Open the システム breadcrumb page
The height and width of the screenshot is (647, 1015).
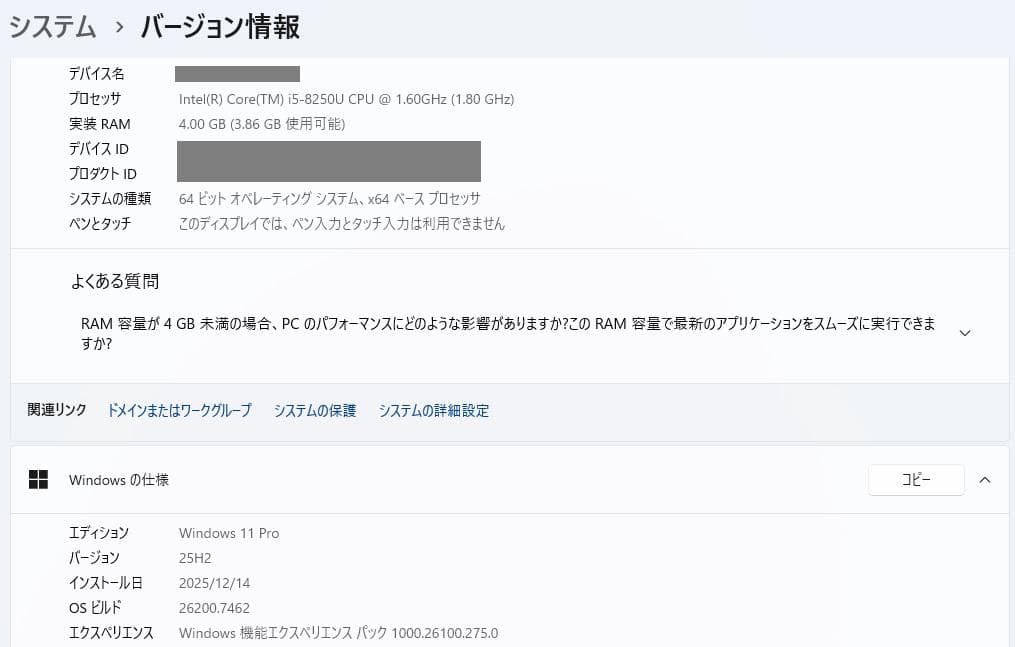pos(49,28)
